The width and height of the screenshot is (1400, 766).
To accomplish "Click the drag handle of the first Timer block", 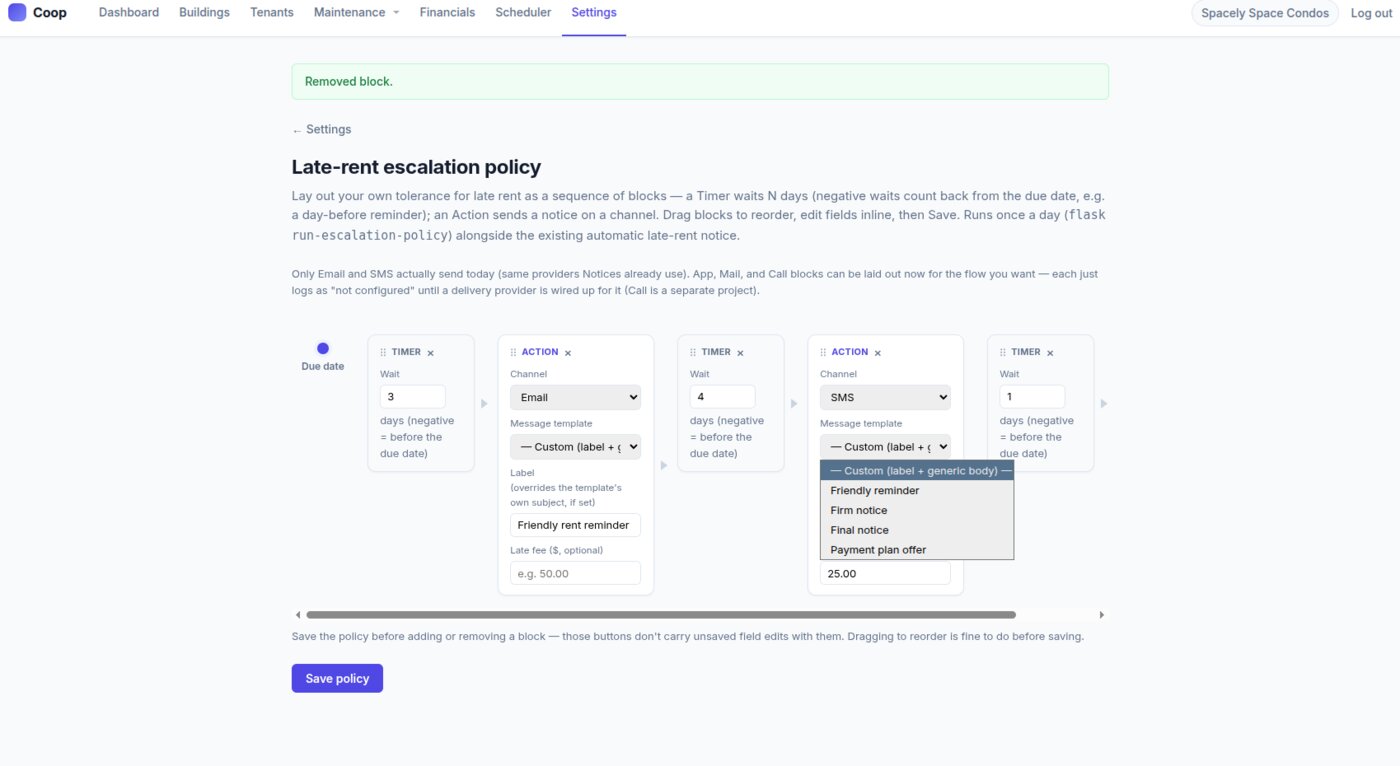I will (384, 353).
